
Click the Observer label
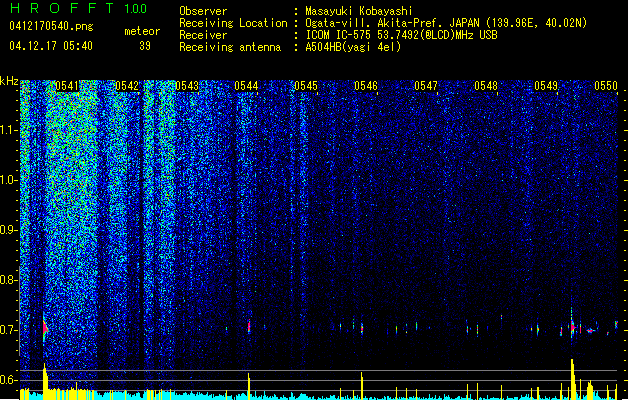click(203, 11)
